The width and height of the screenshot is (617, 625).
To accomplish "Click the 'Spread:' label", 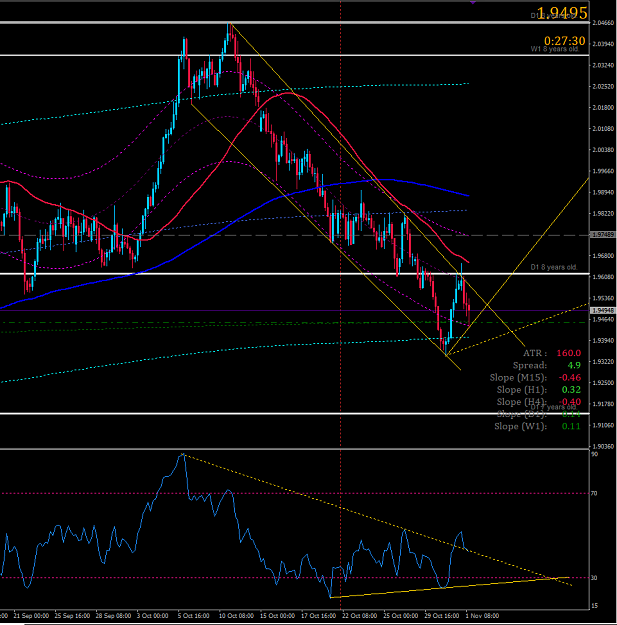I will coord(530,365).
